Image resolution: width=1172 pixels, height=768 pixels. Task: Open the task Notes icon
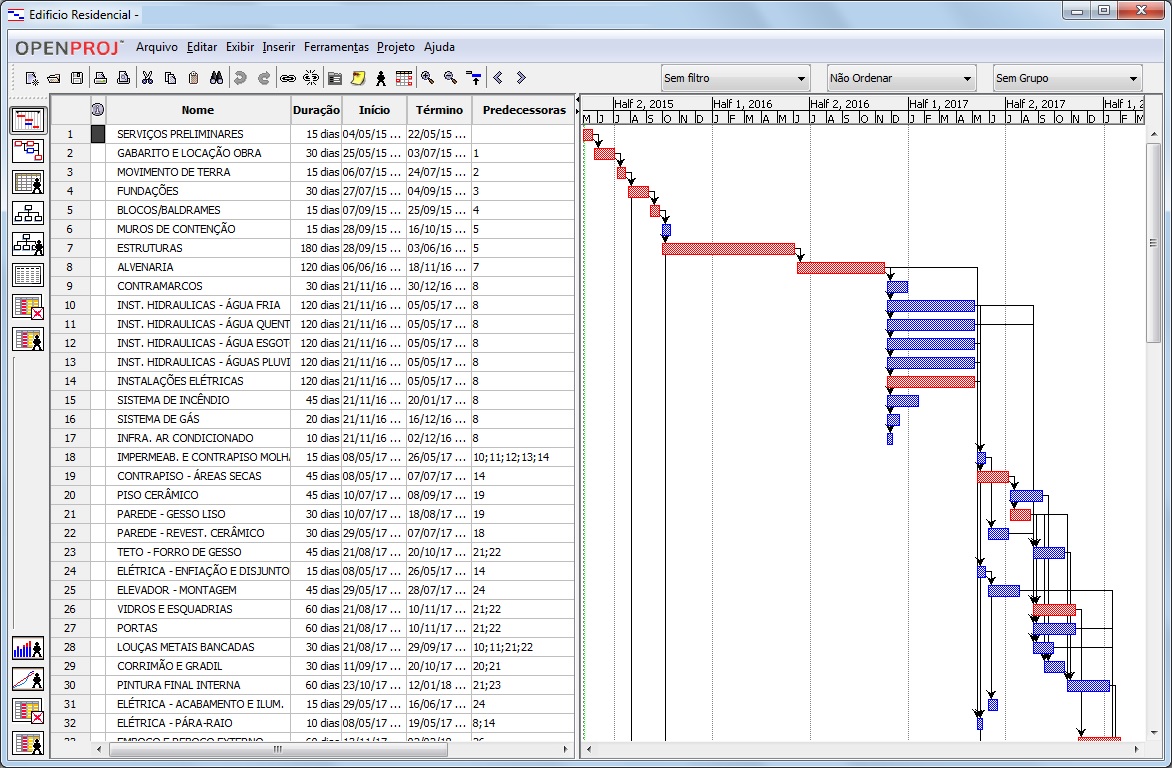[x=358, y=78]
